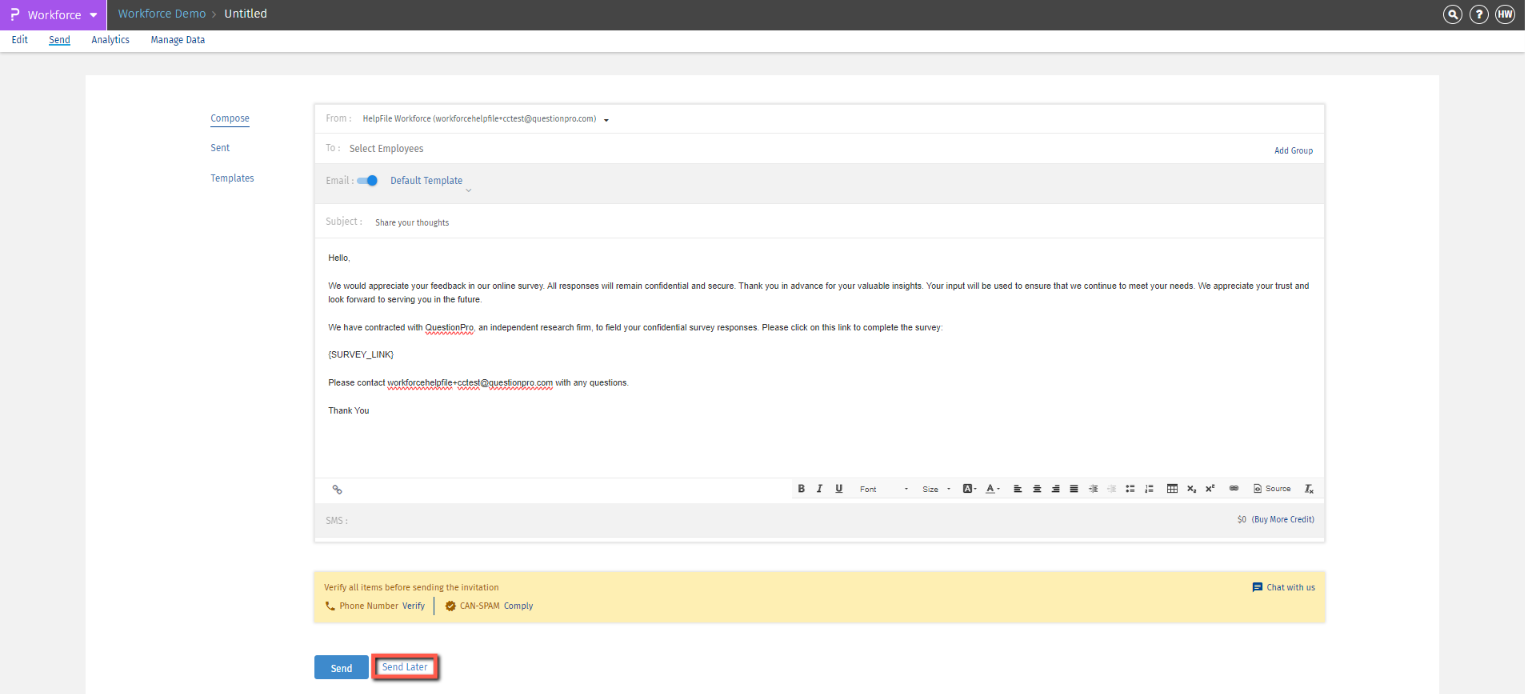Viewport: 1525px width, 694px height.
Task: Open the Send tab
Action: 60,40
